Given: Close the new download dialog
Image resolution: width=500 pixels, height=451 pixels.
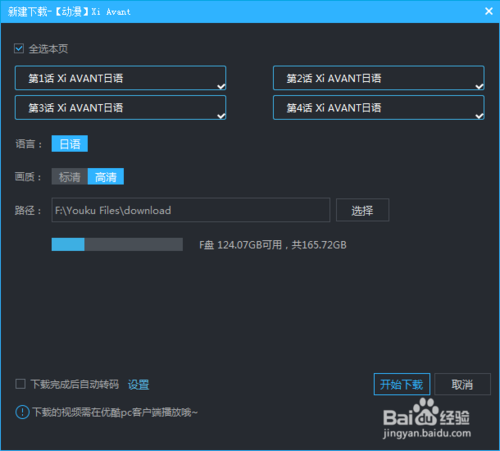Looking at the screenshot, I should 489,11.
